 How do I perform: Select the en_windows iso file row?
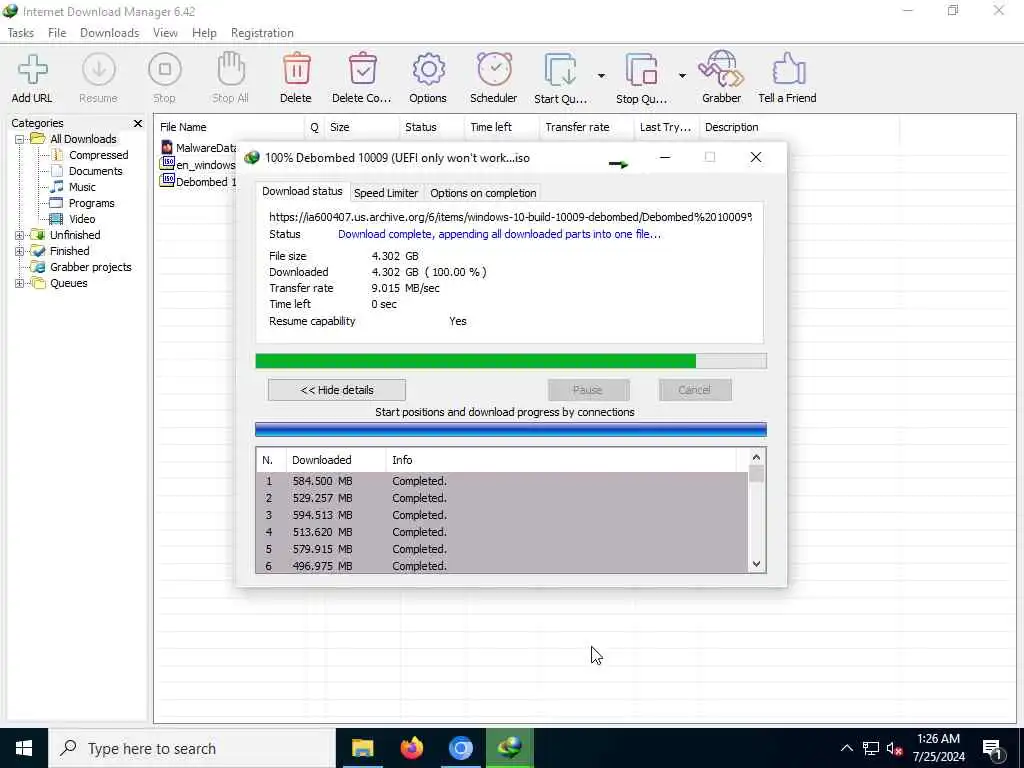[x=199, y=165]
